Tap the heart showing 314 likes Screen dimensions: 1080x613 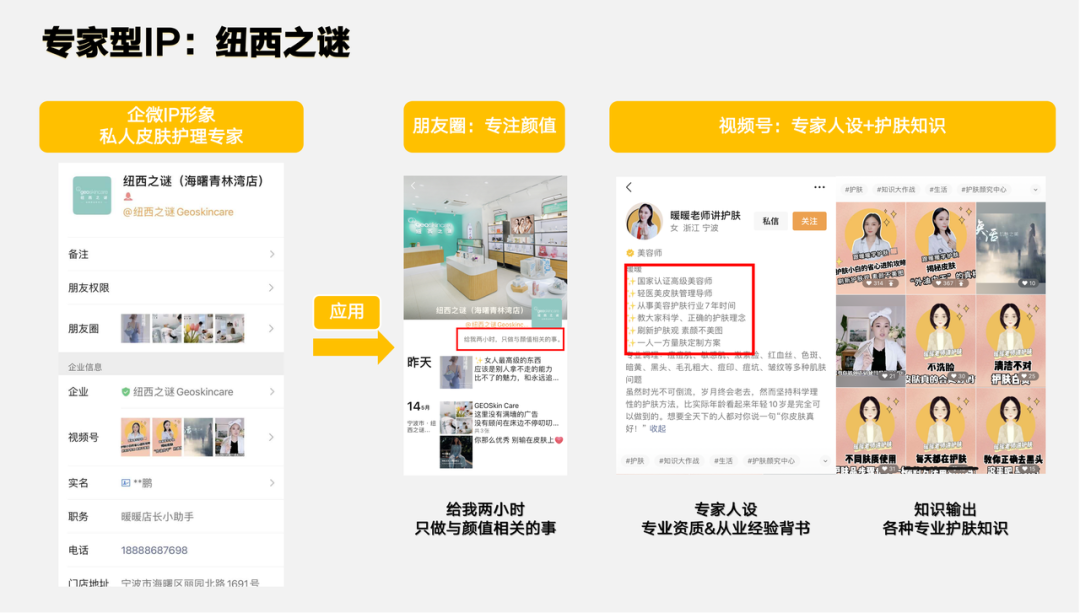[869, 283]
